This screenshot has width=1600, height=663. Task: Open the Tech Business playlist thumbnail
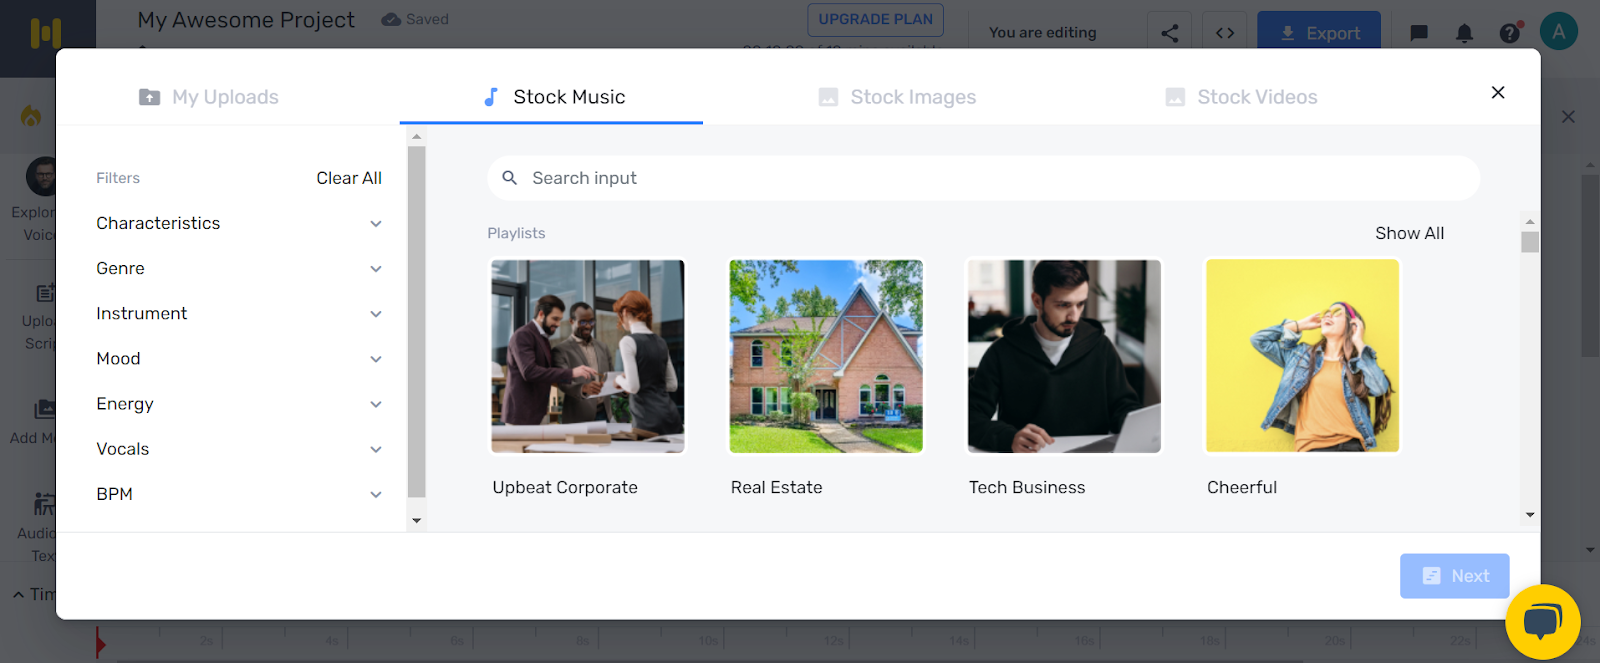point(1064,356)
